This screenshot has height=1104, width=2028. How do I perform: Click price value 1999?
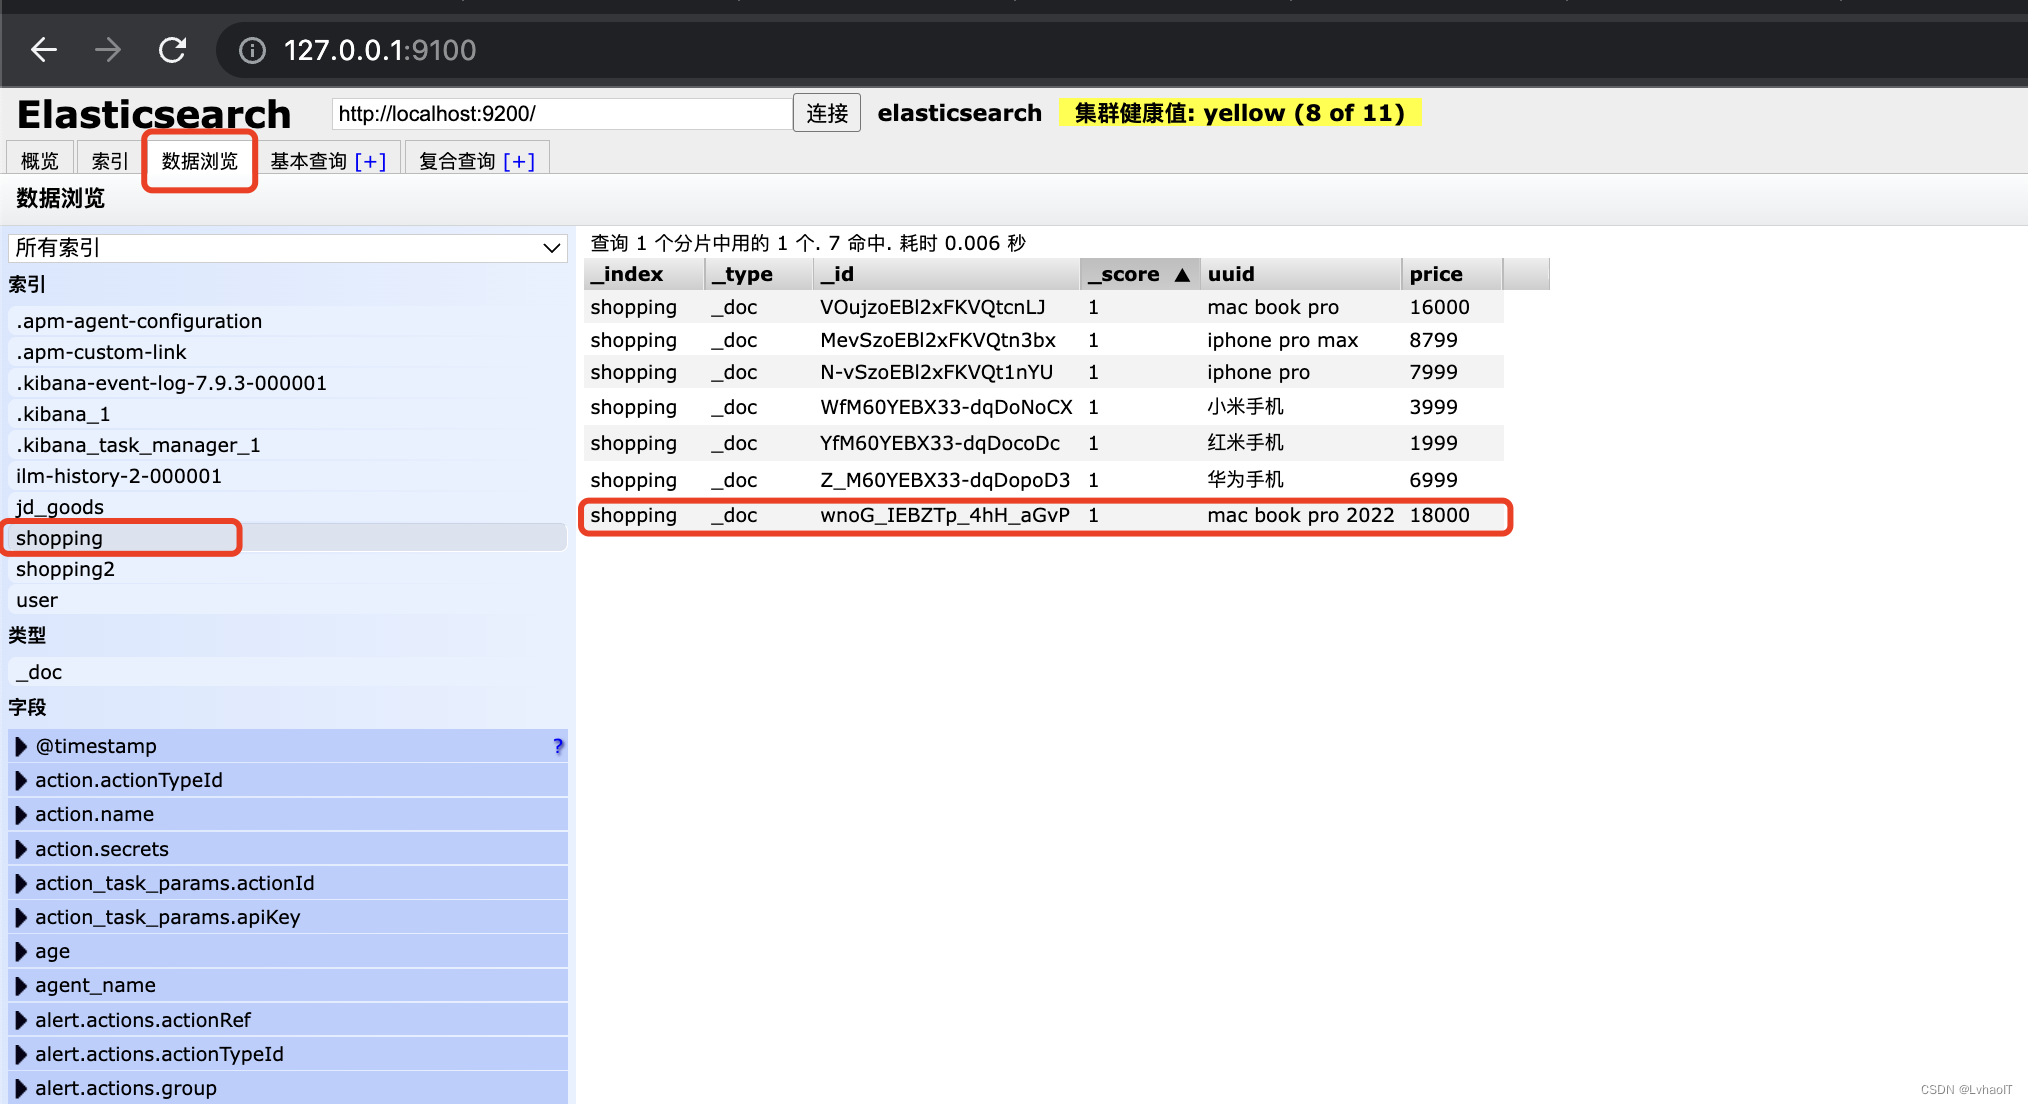(x=1433, y=443)
